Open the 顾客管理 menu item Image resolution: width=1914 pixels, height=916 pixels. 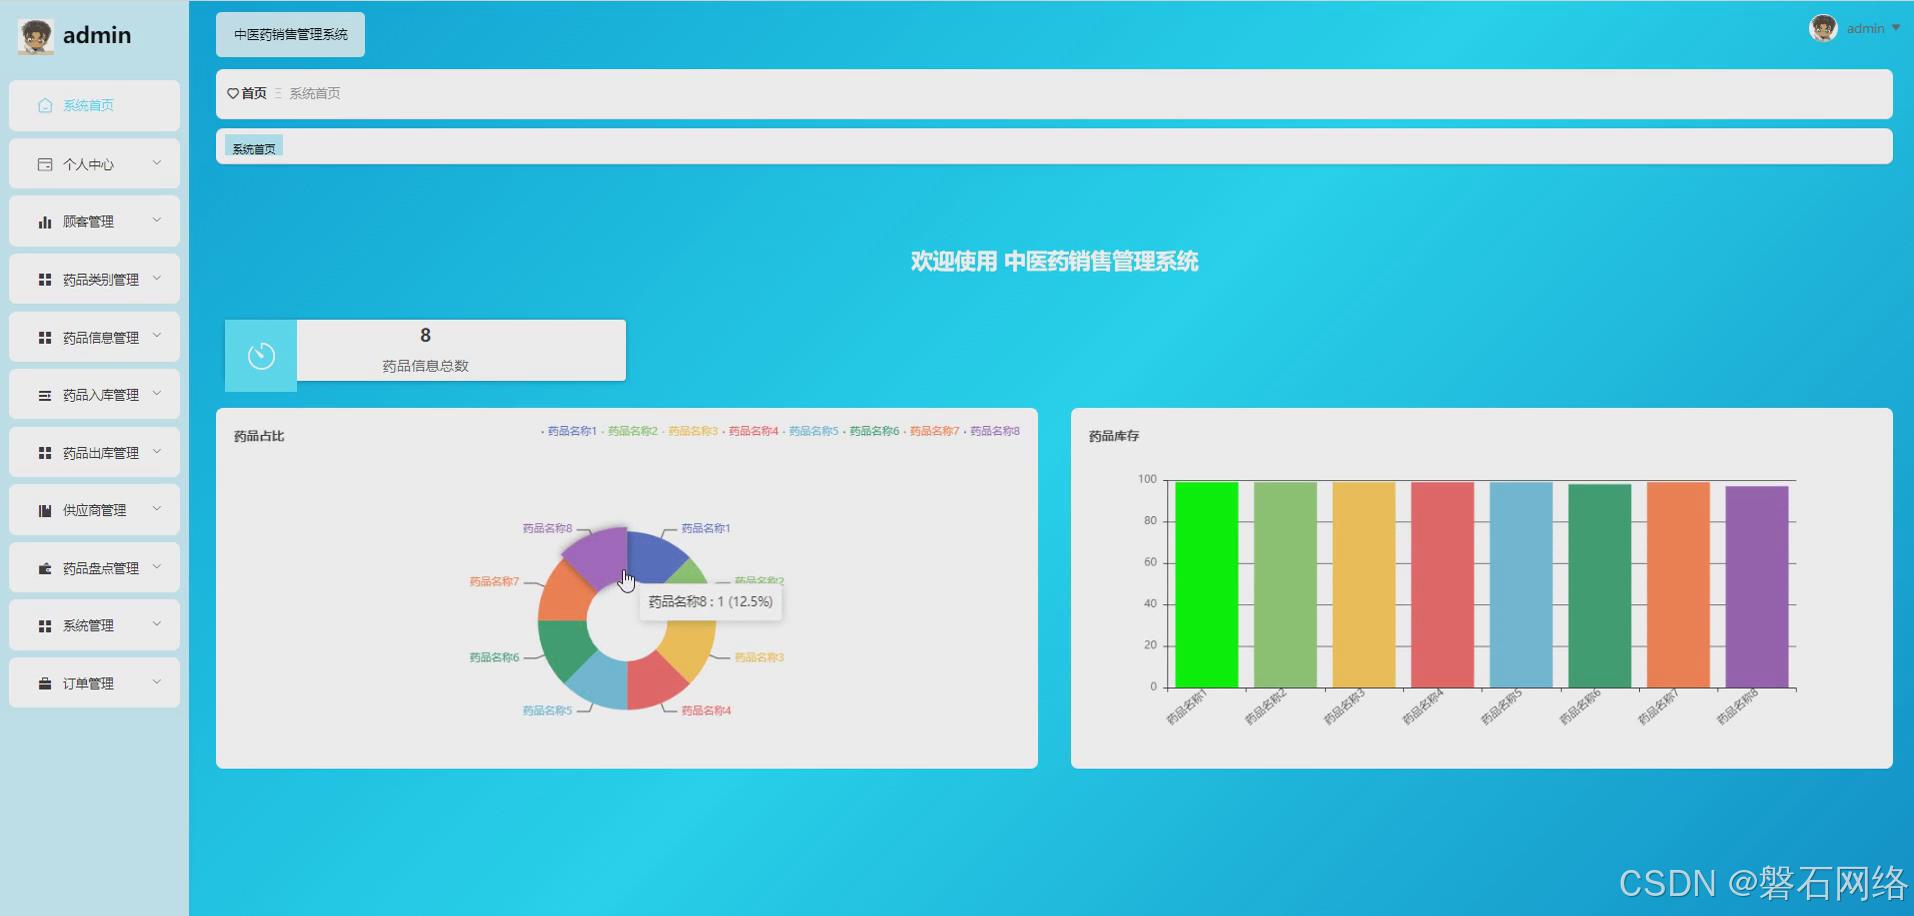(94, 221)
